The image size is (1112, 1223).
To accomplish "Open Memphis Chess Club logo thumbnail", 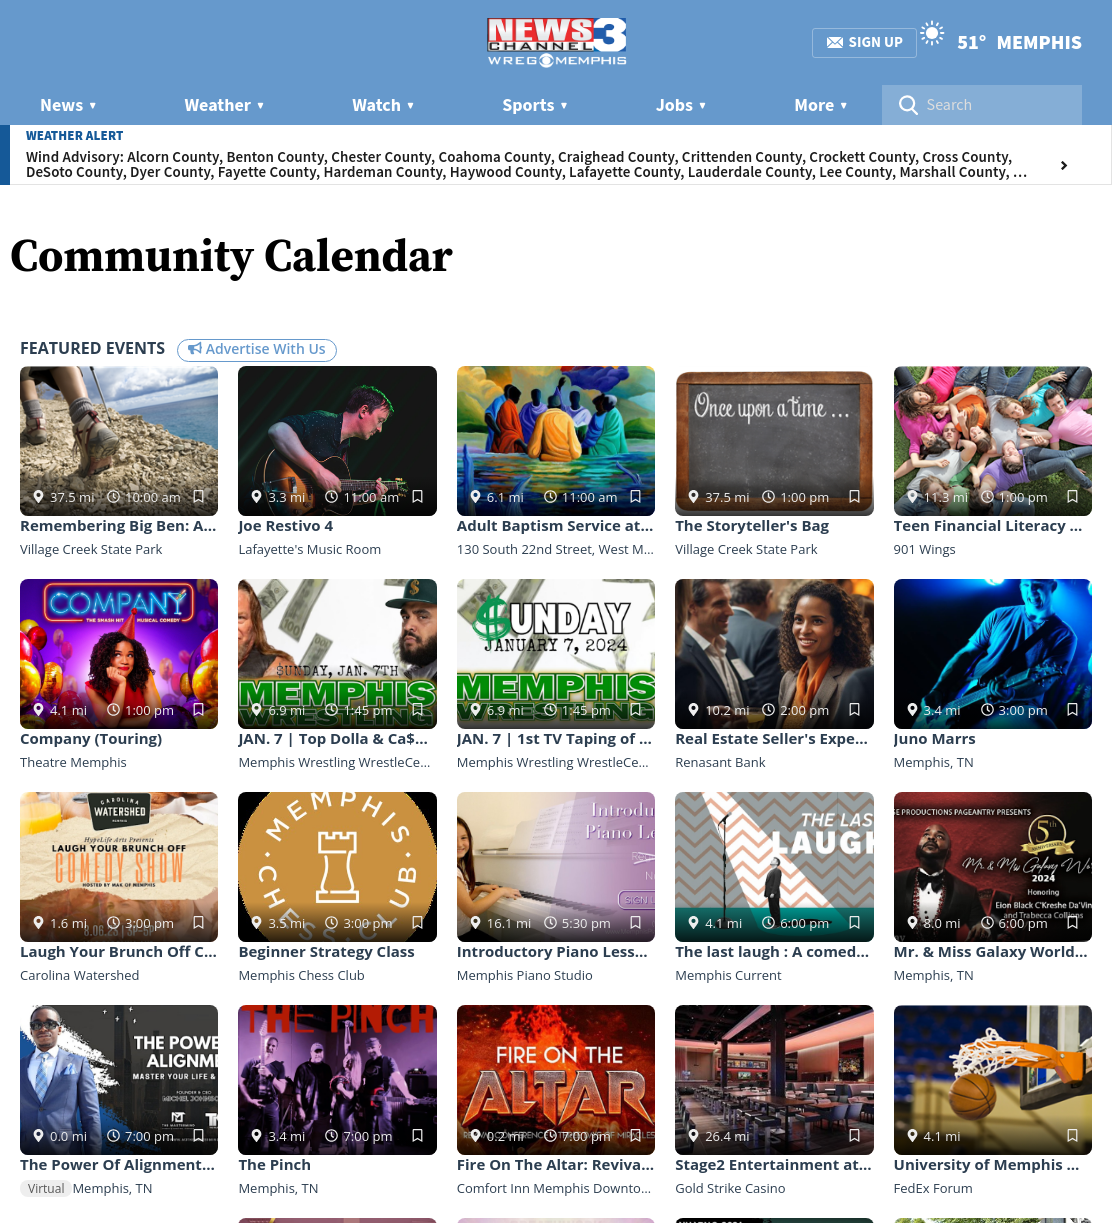I will 337,867.
